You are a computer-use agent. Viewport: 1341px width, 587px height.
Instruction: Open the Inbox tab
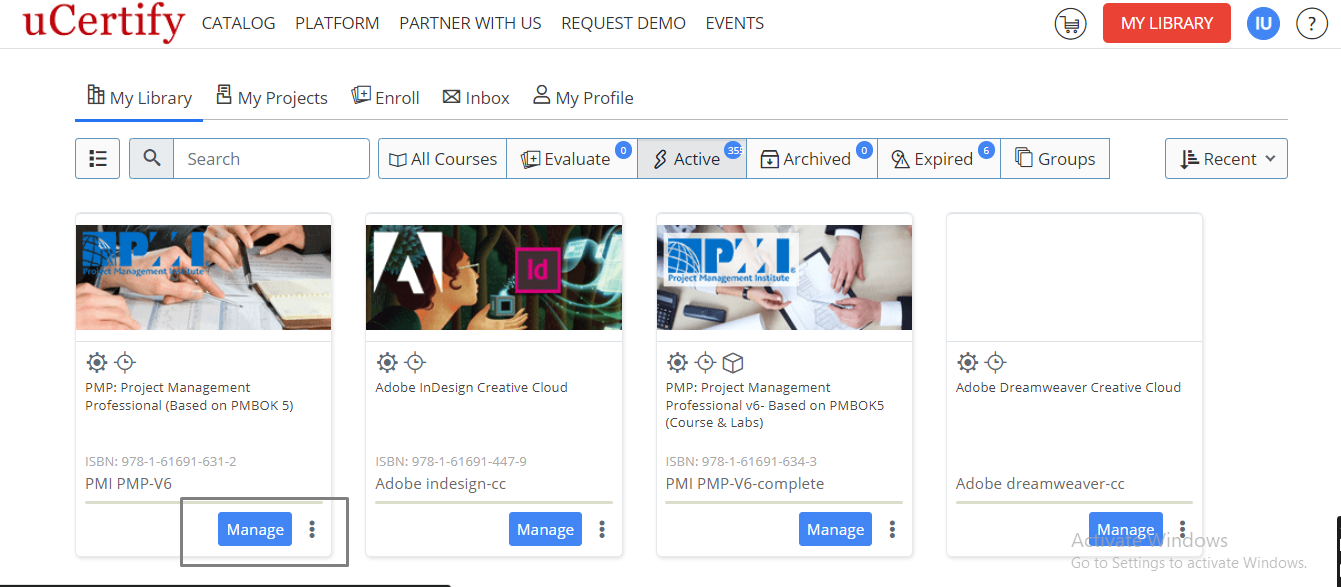(476, 97)
